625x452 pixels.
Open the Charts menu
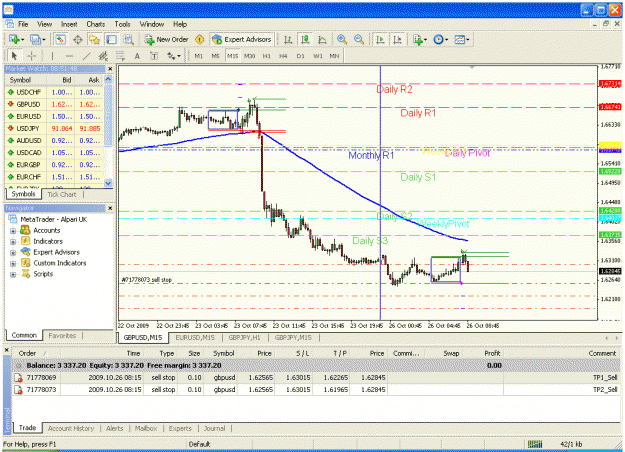(x=96, y=24)
